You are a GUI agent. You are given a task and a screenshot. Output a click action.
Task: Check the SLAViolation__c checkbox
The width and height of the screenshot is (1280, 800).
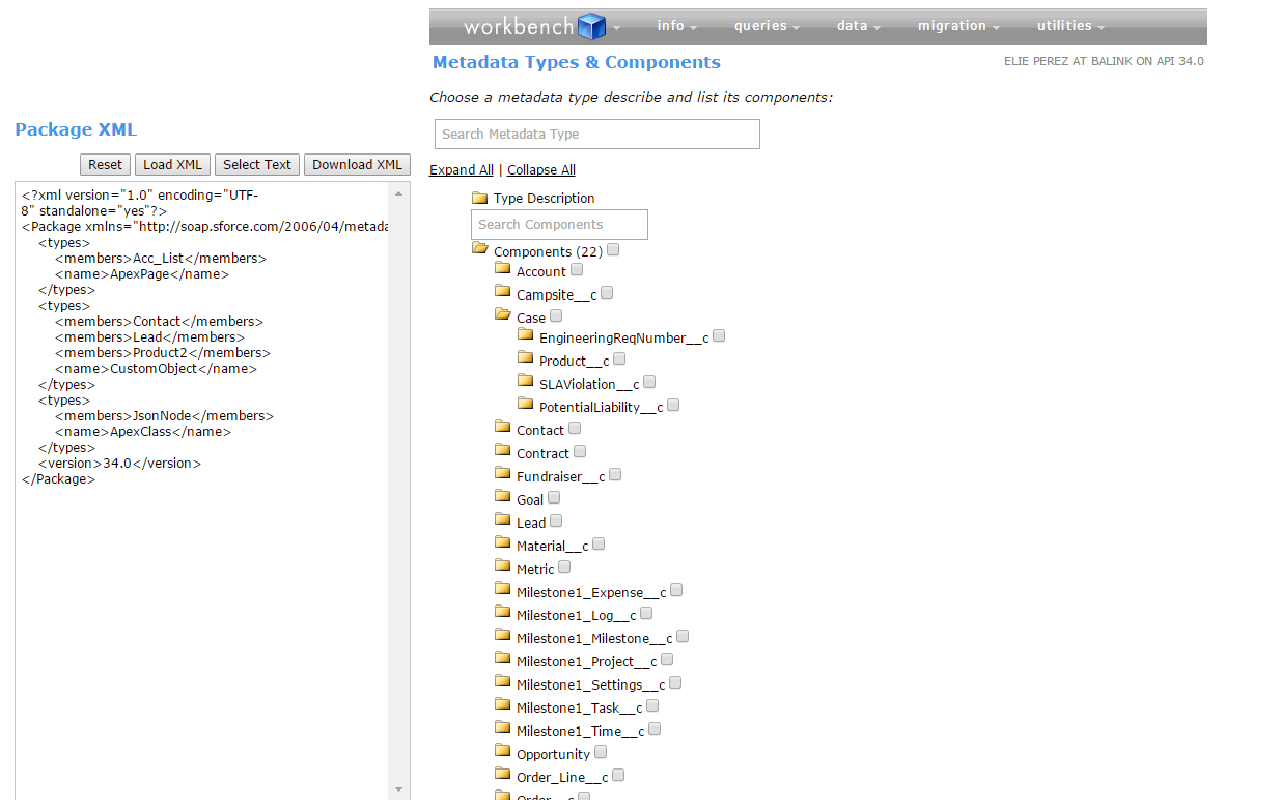(650, 382)
